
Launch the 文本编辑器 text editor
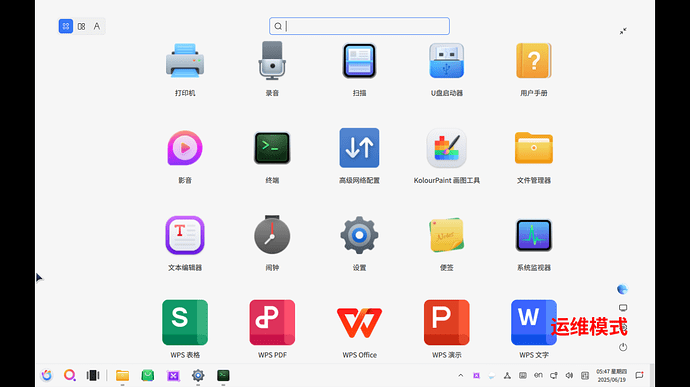pyautogui.click(x=185, y=235)
